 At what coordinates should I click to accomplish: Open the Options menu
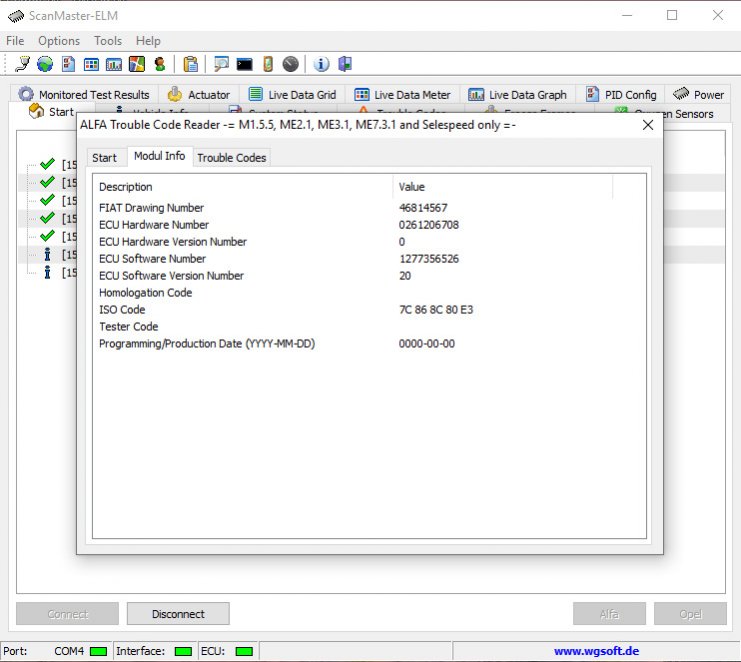59,41
